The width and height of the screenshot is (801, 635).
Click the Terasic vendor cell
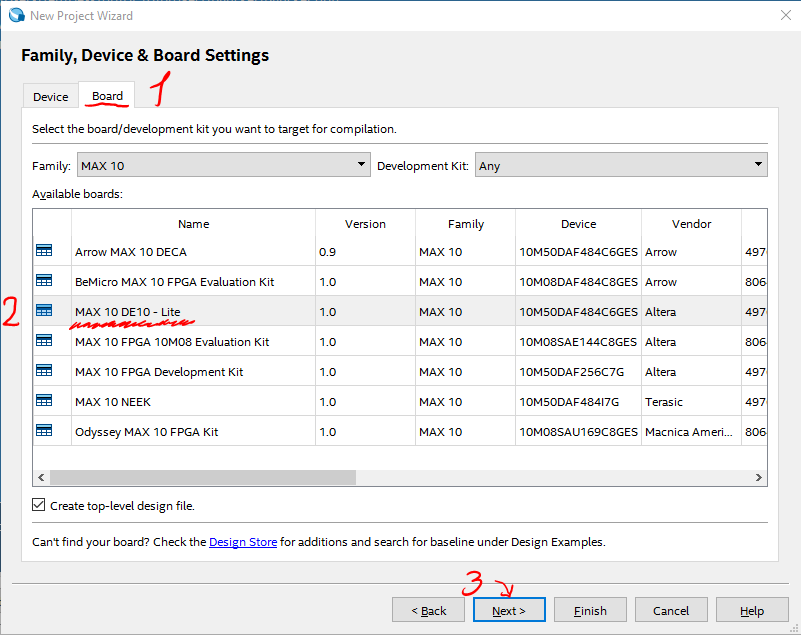click(x=692, y=402)
